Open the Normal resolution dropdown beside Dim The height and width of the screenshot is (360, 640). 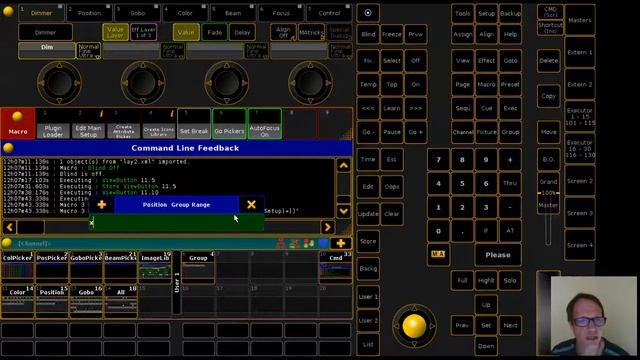(x=89, y=51)
